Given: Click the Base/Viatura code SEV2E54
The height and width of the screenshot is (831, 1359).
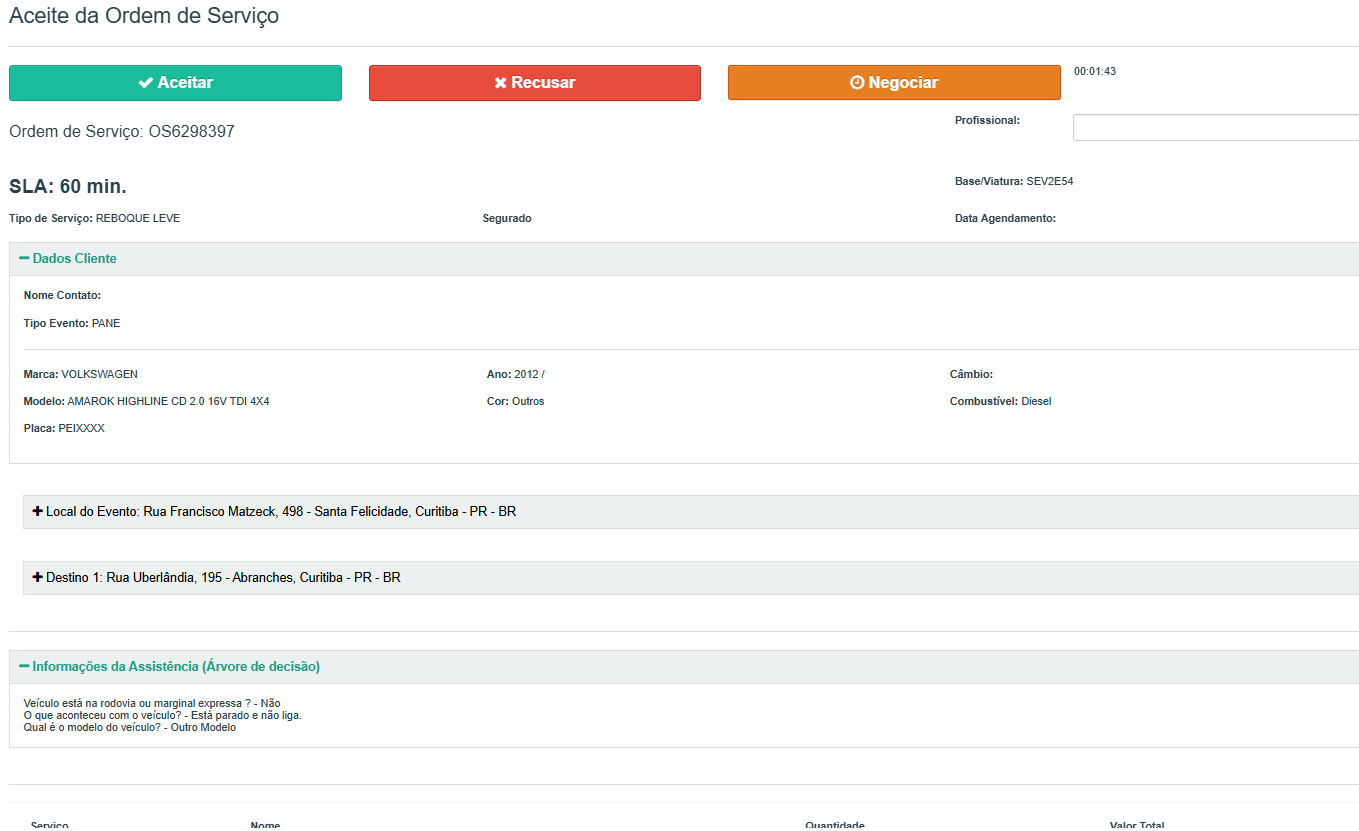Looking at the screenshot, I should coord(1049,182).
